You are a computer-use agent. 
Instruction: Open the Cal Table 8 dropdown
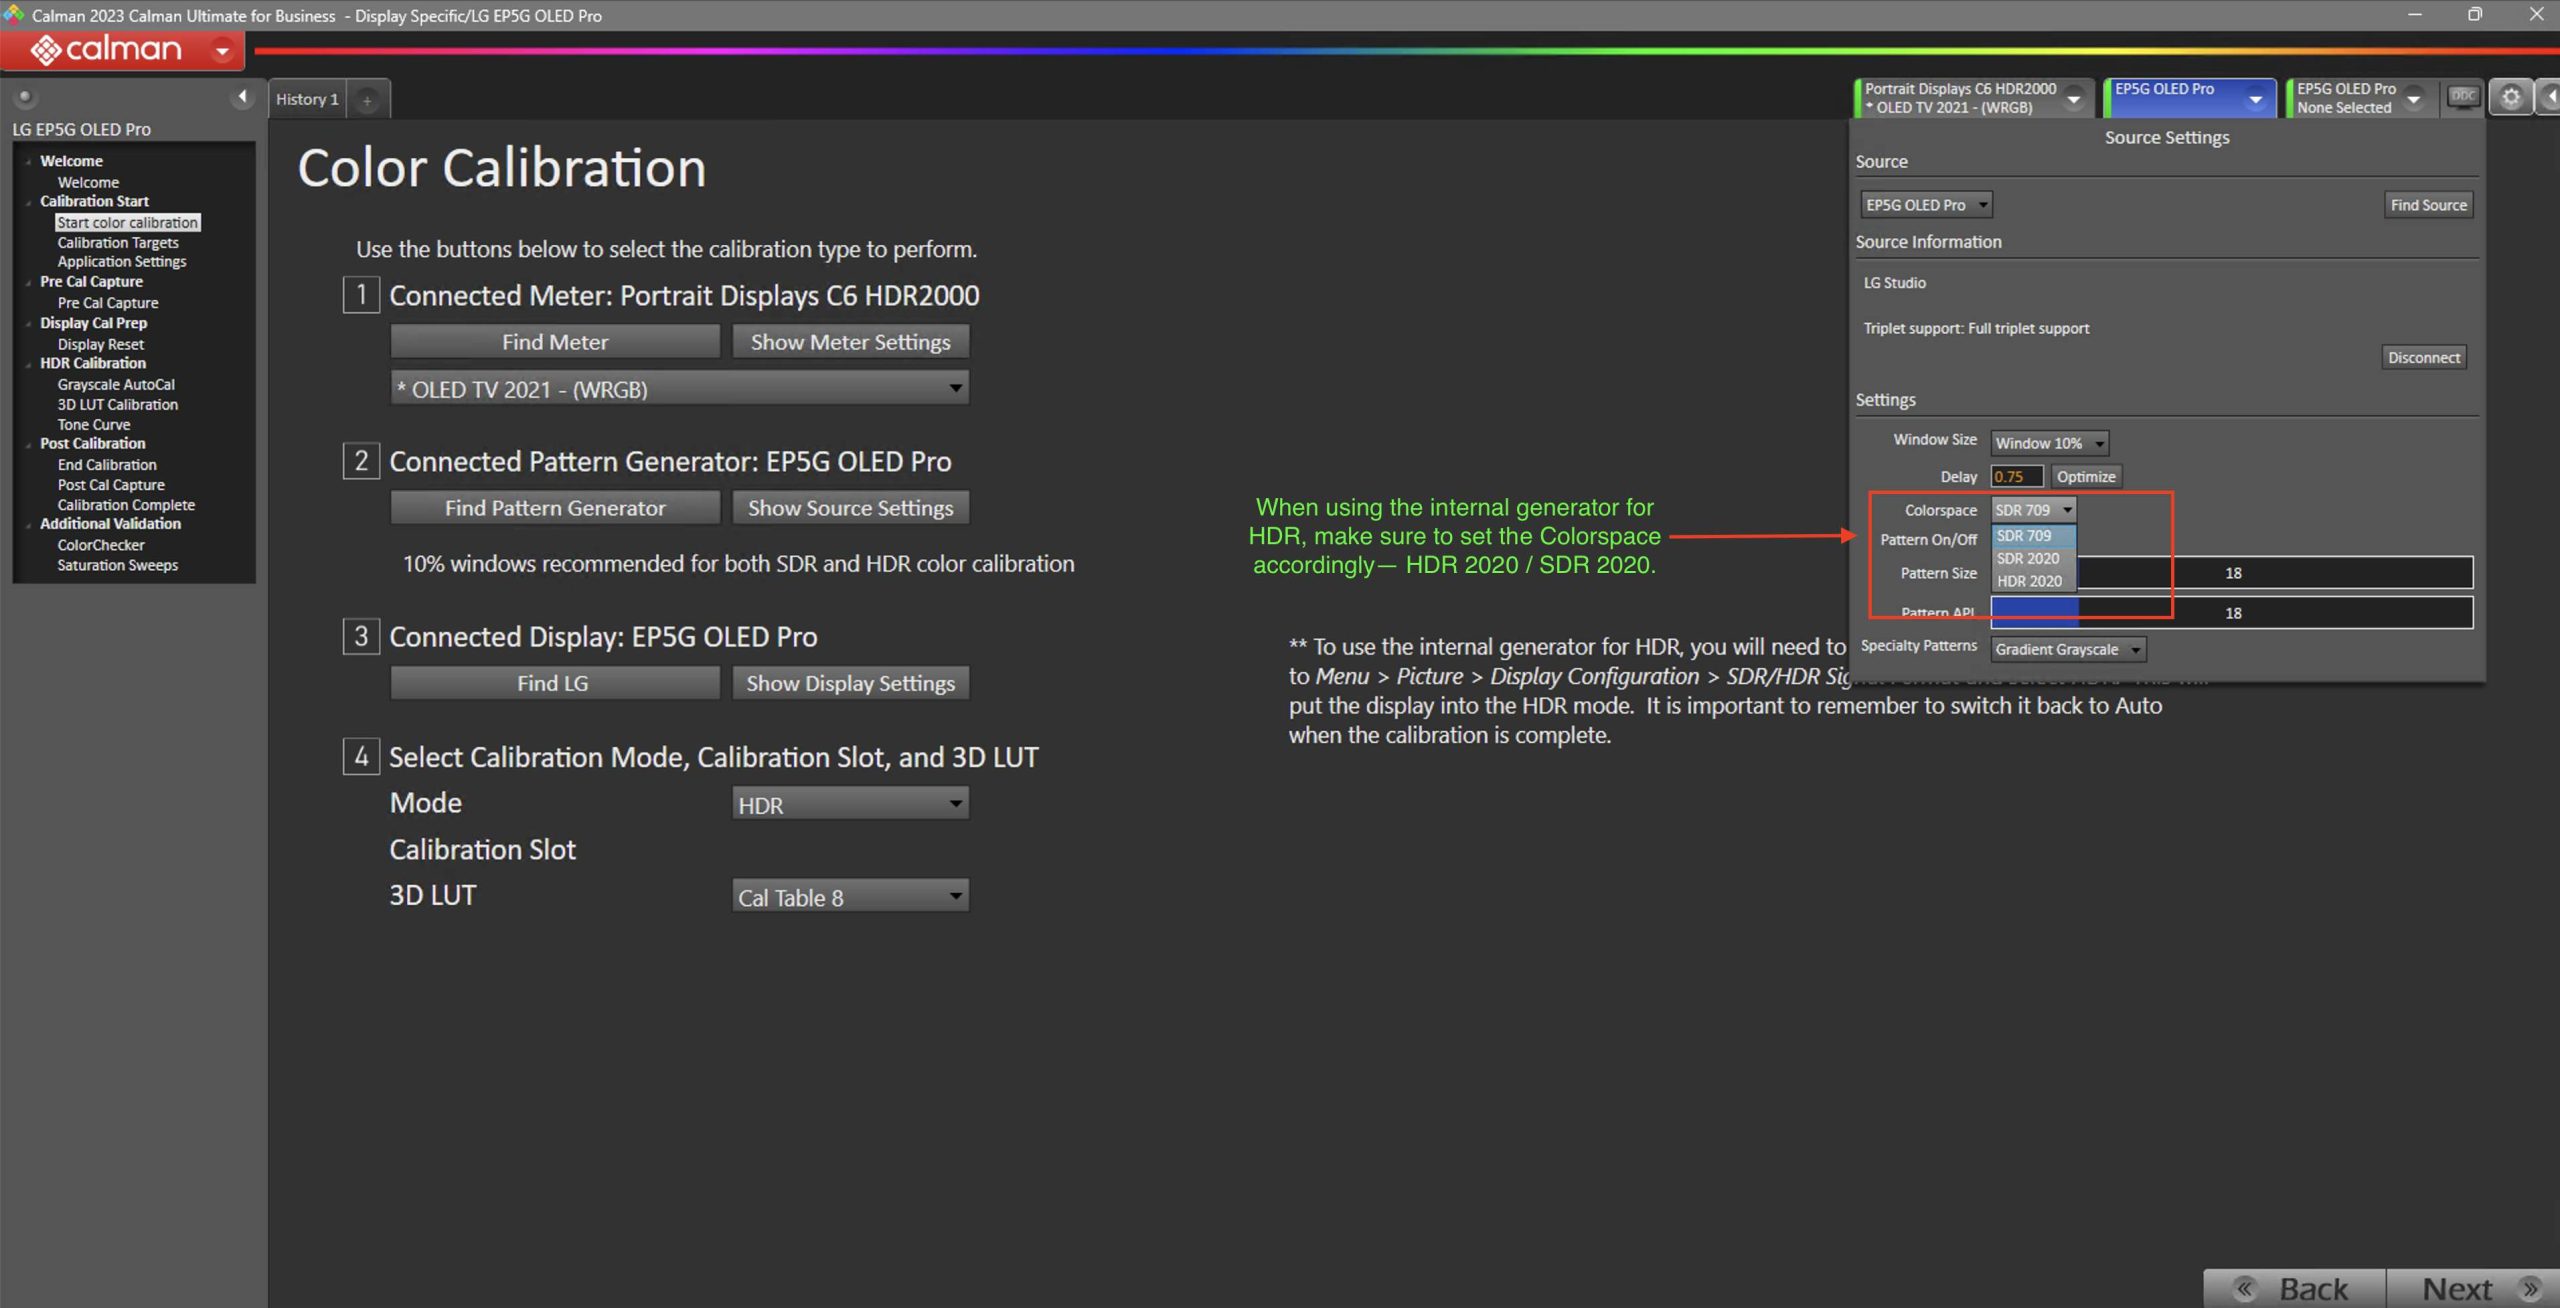[x=850, y=896]
